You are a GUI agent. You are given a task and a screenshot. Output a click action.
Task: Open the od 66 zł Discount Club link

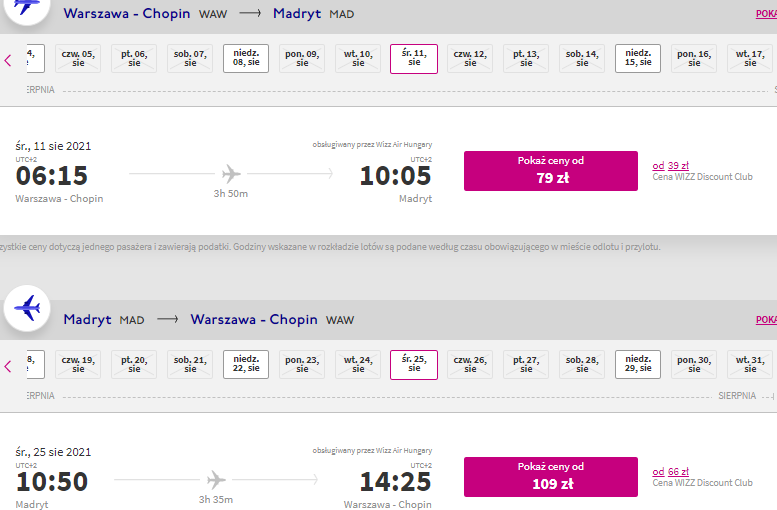click(670, 471)
